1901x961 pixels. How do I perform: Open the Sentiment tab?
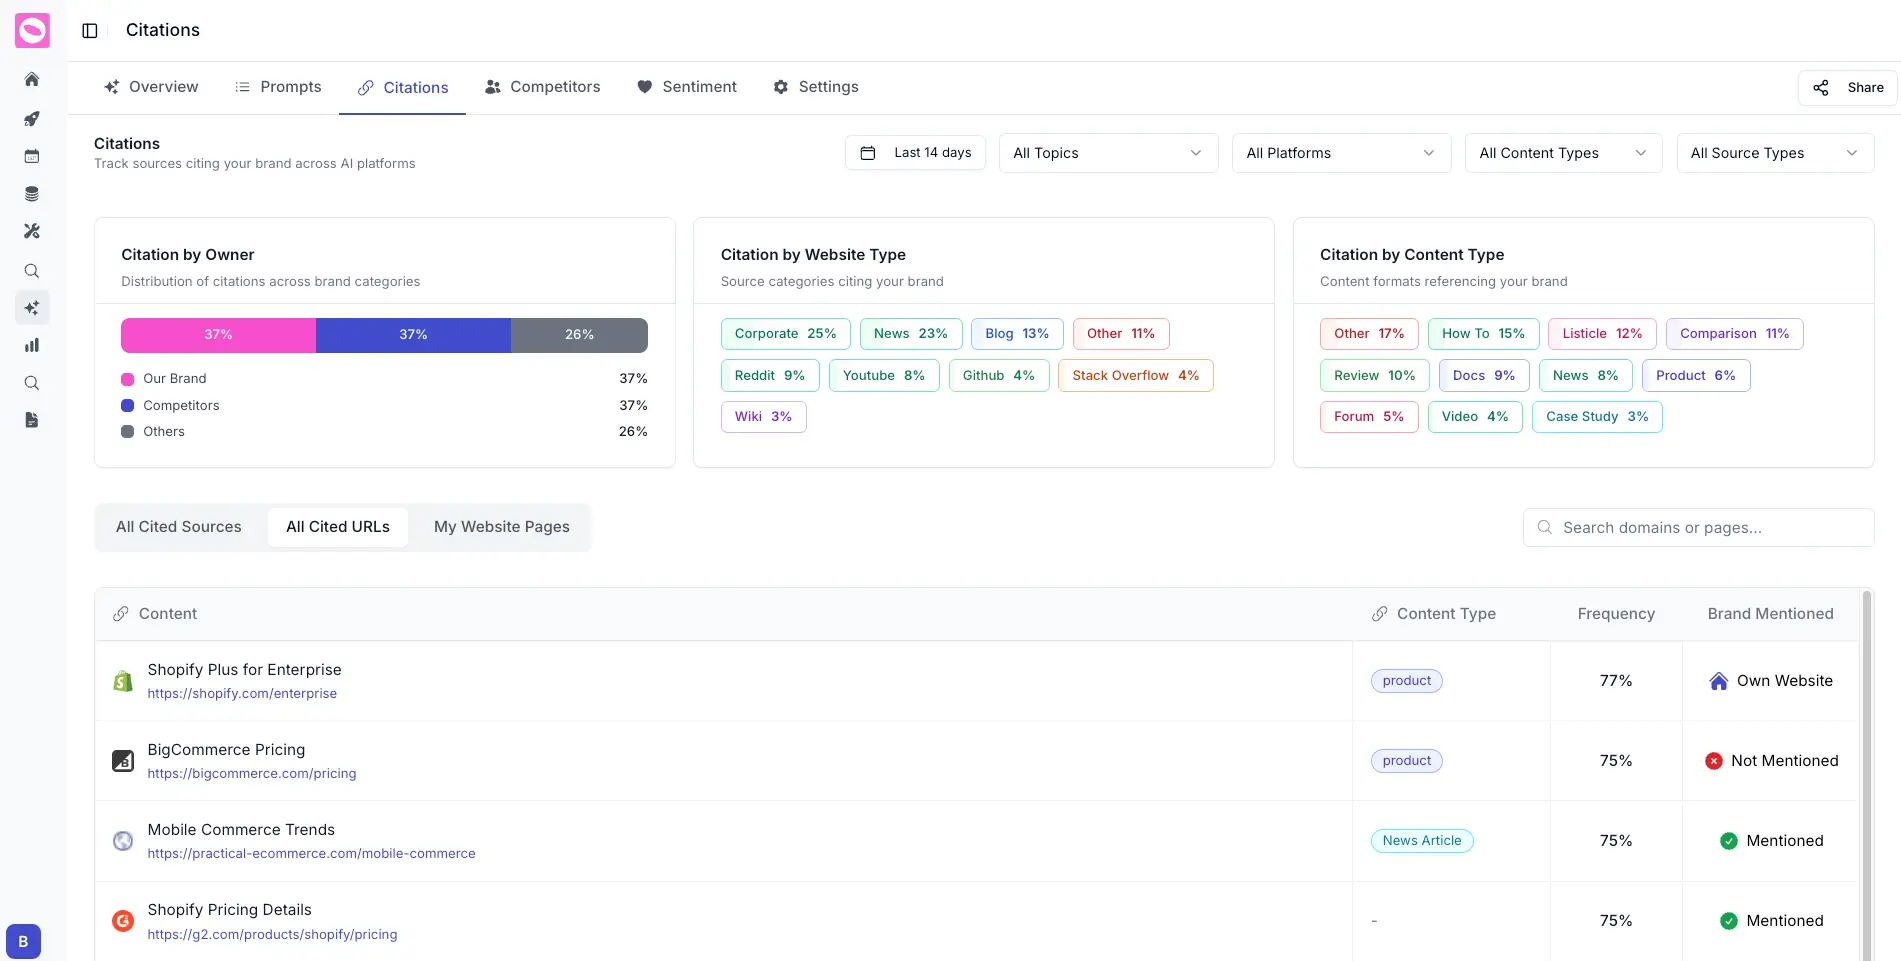pyautogui.click(x=687, y=87)
